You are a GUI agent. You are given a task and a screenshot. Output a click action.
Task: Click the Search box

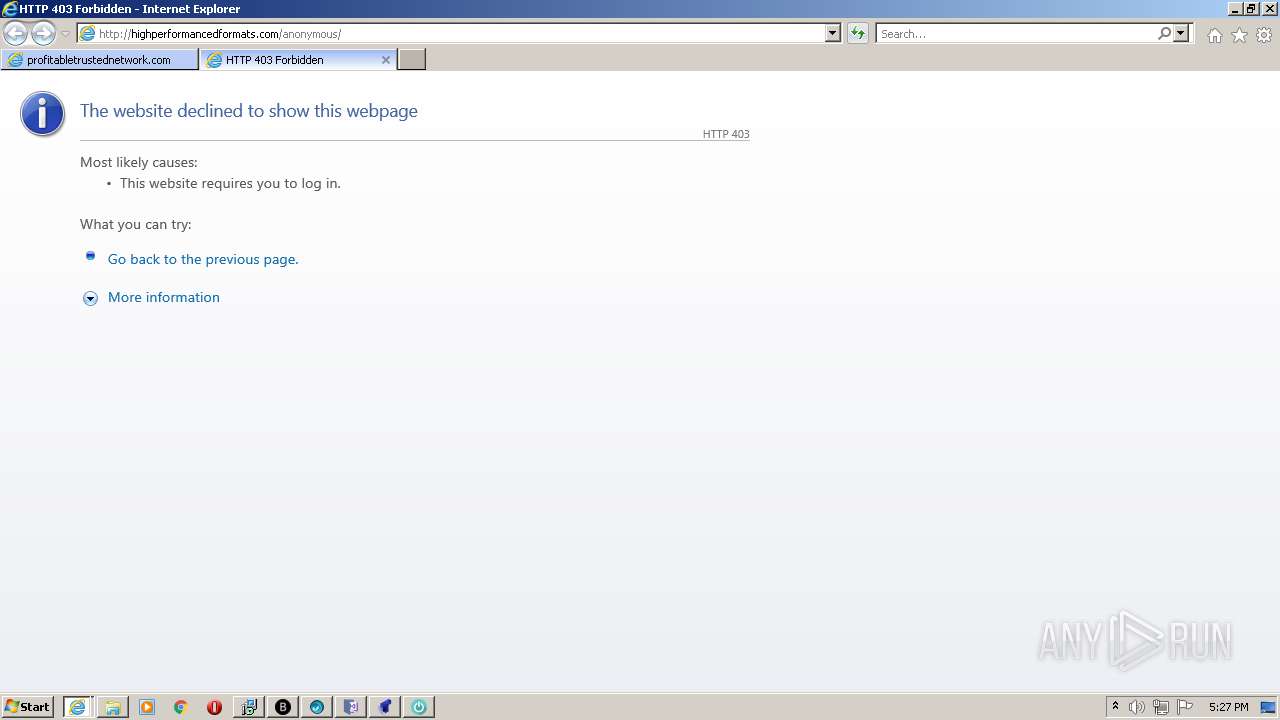[1016, 34]
